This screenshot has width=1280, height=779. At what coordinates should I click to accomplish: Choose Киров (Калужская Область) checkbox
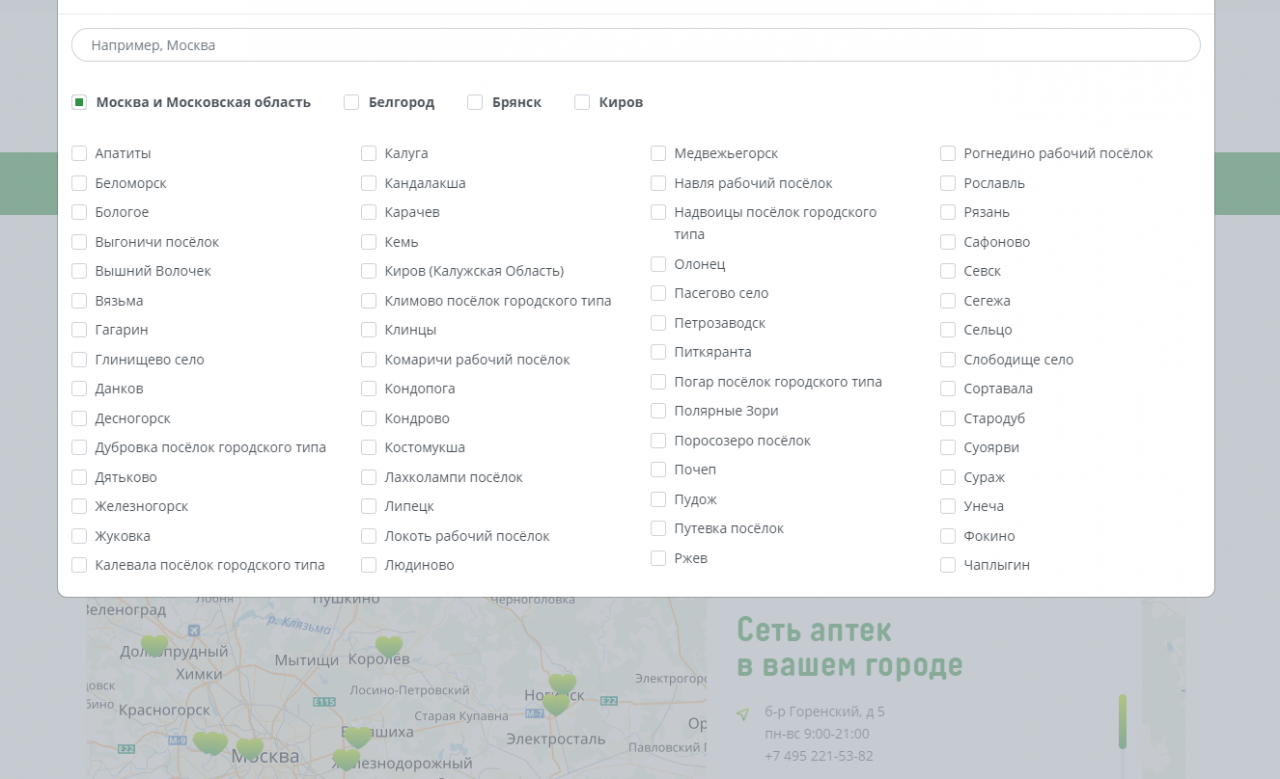click(369, 271)
